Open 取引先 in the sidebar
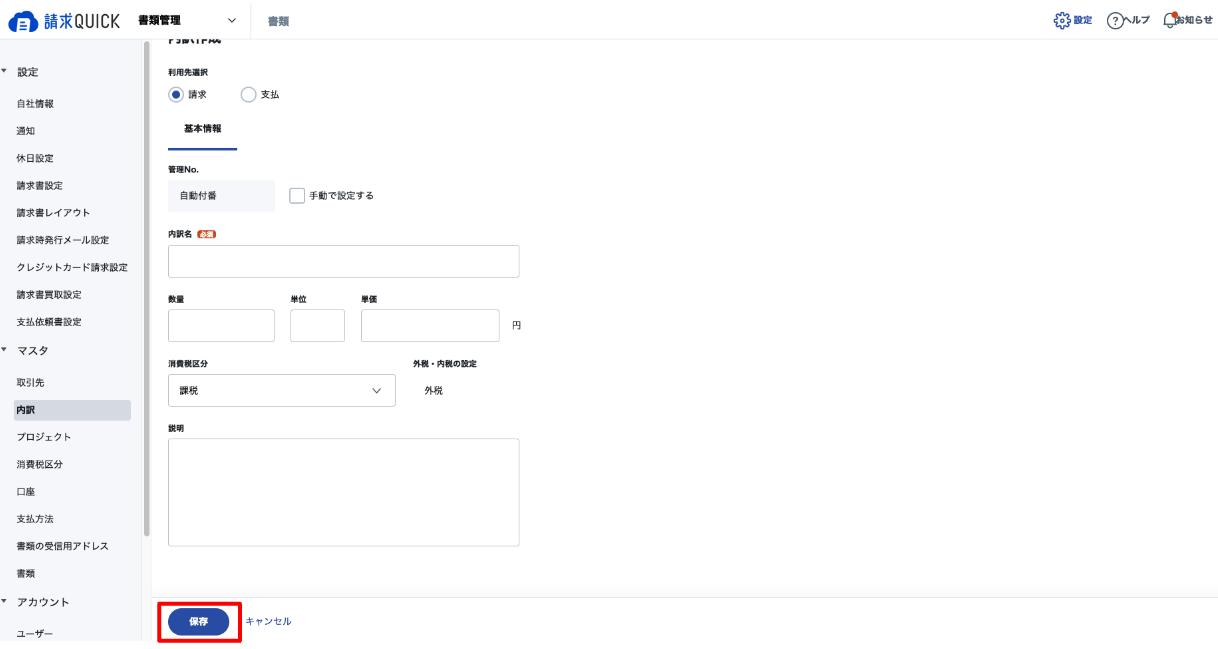The image size is (1218, 649). click(30, 383)
